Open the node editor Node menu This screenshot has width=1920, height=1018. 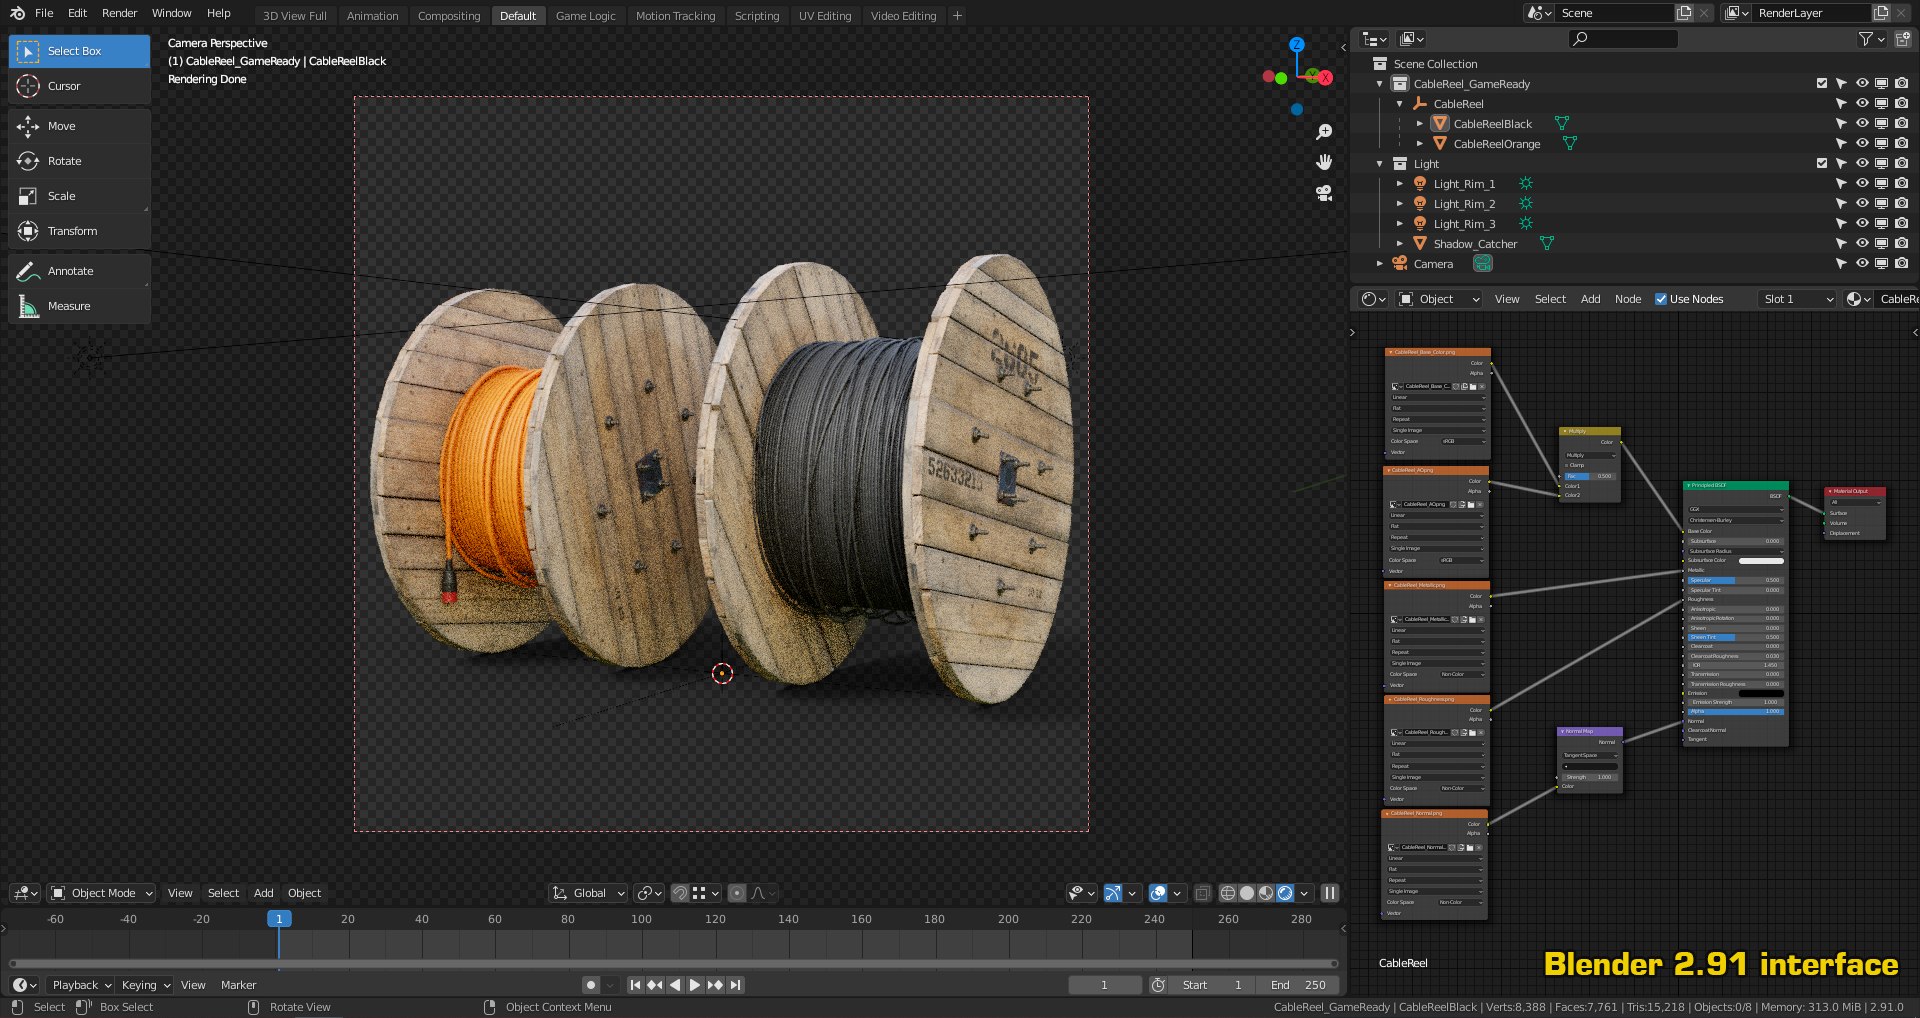[x=1628, y=299]
